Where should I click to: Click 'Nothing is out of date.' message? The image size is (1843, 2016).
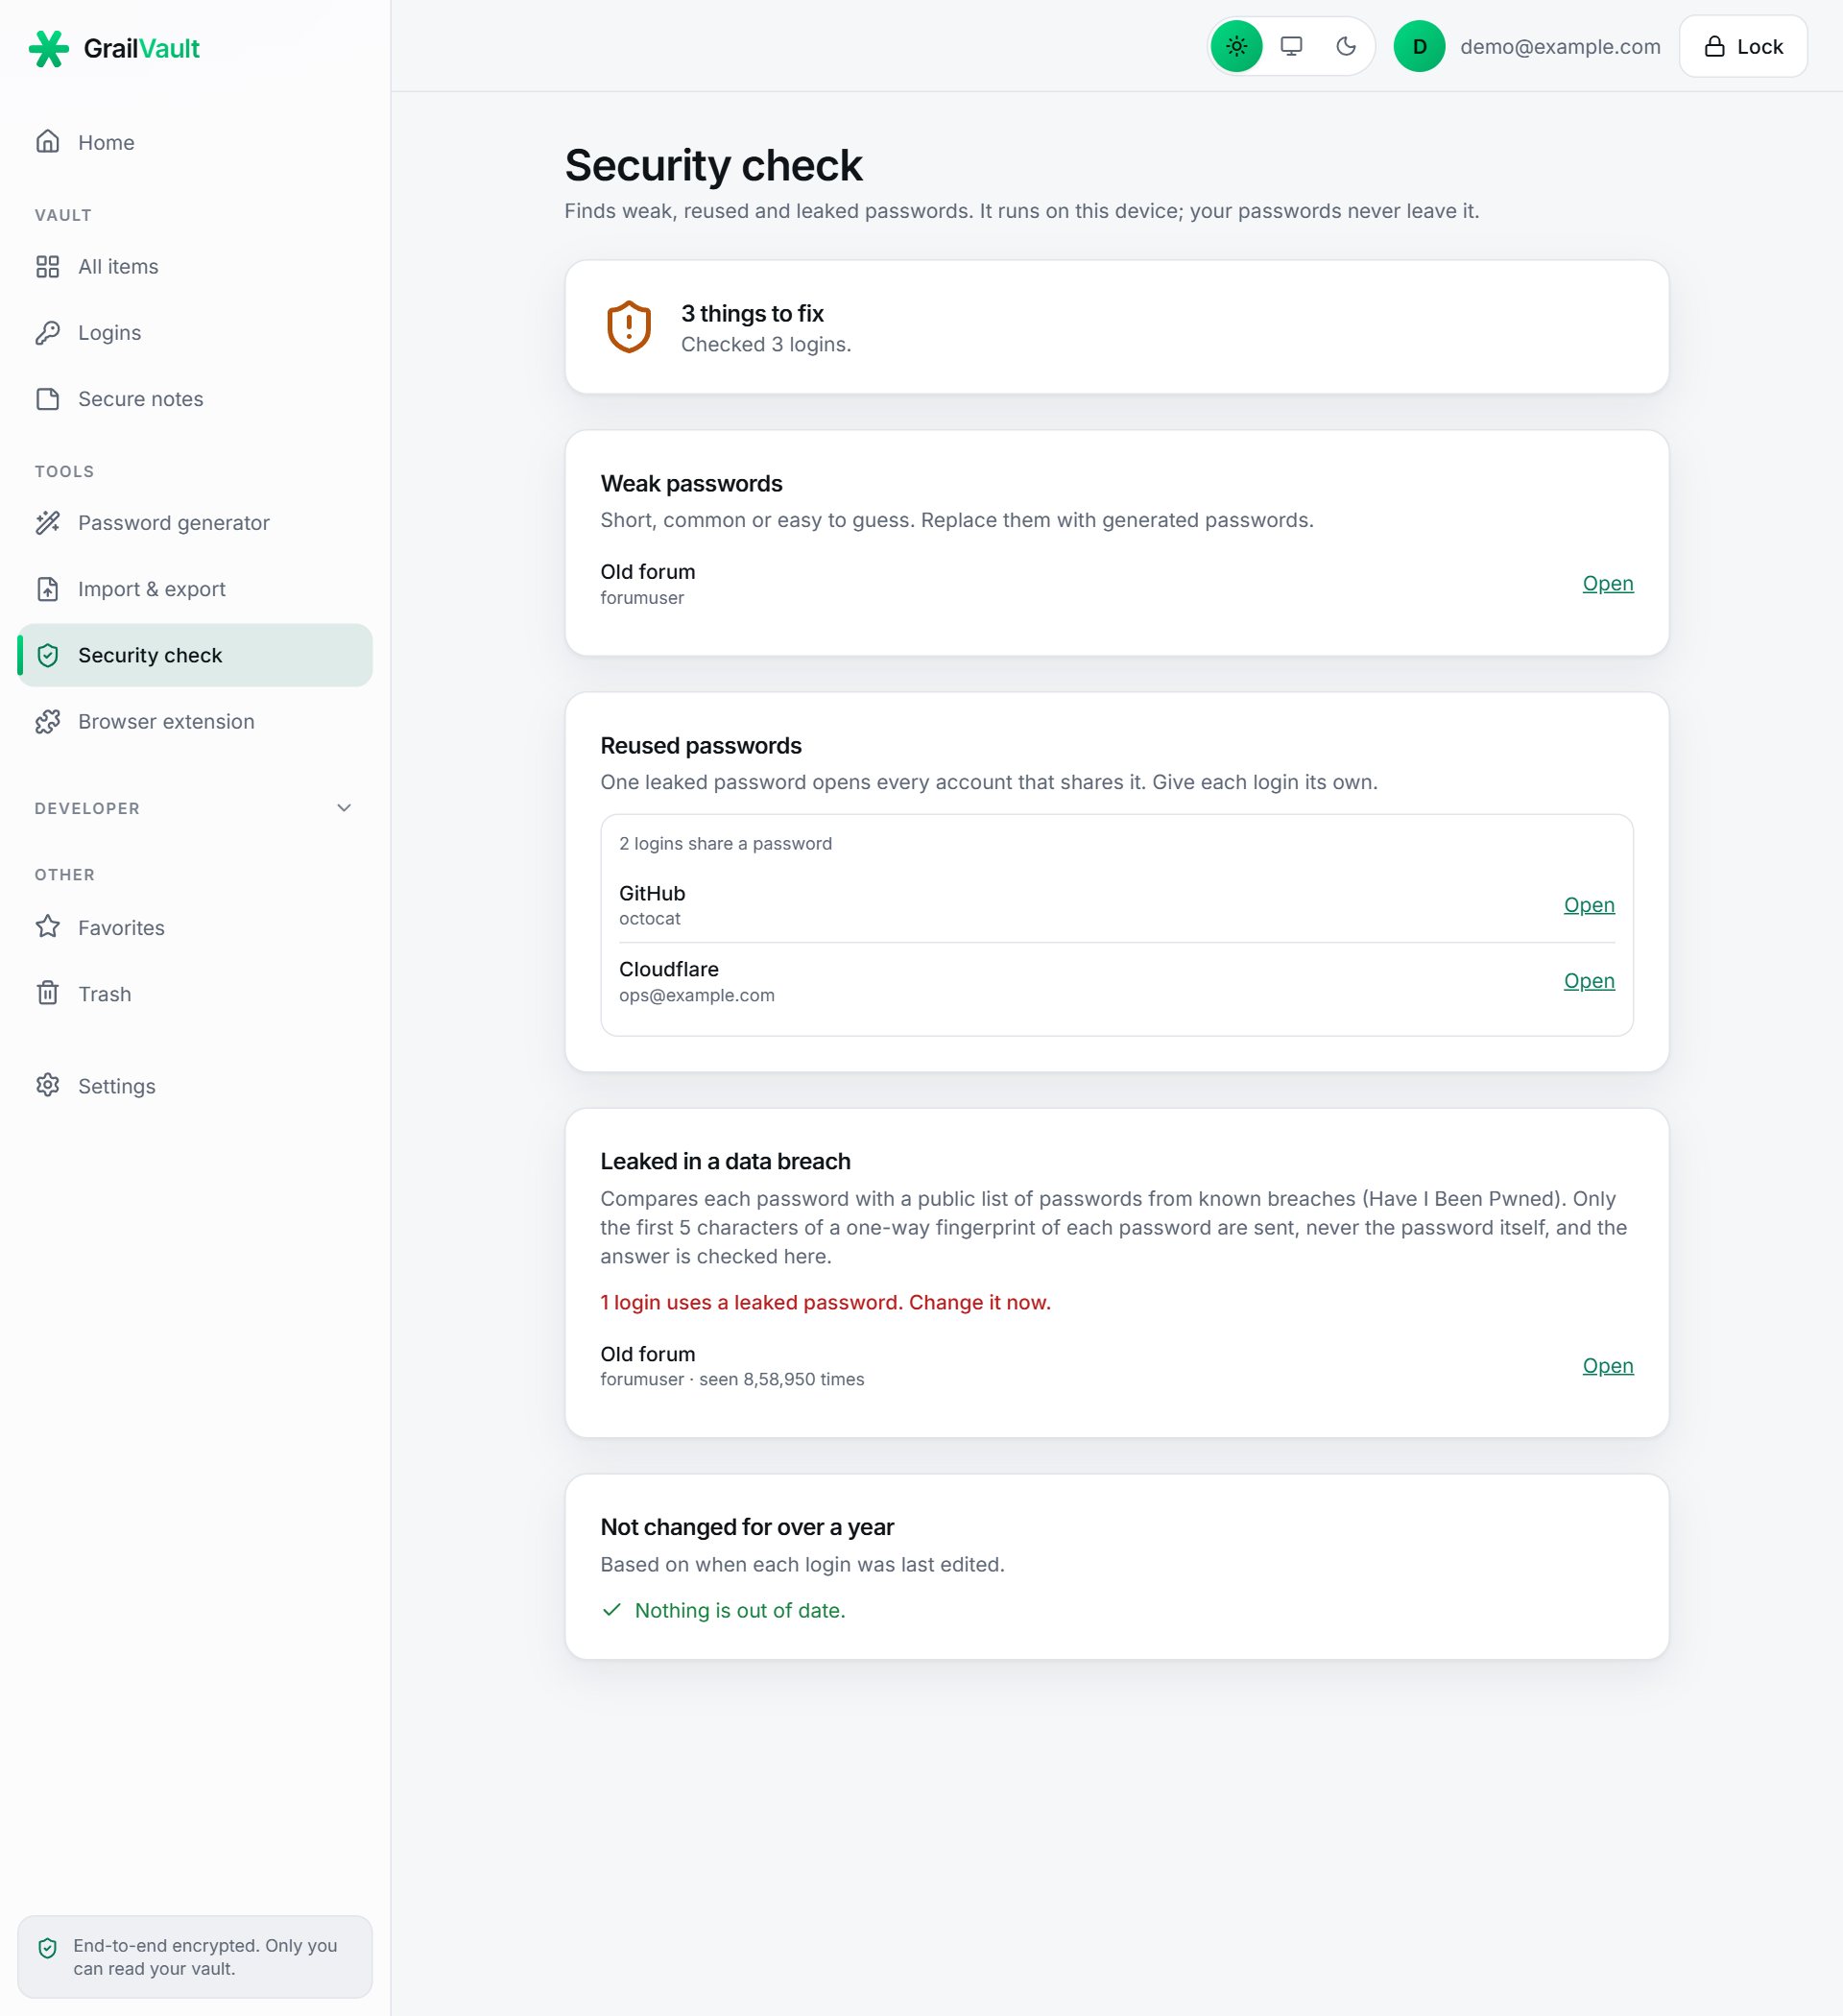click(x=739, y=1610)
